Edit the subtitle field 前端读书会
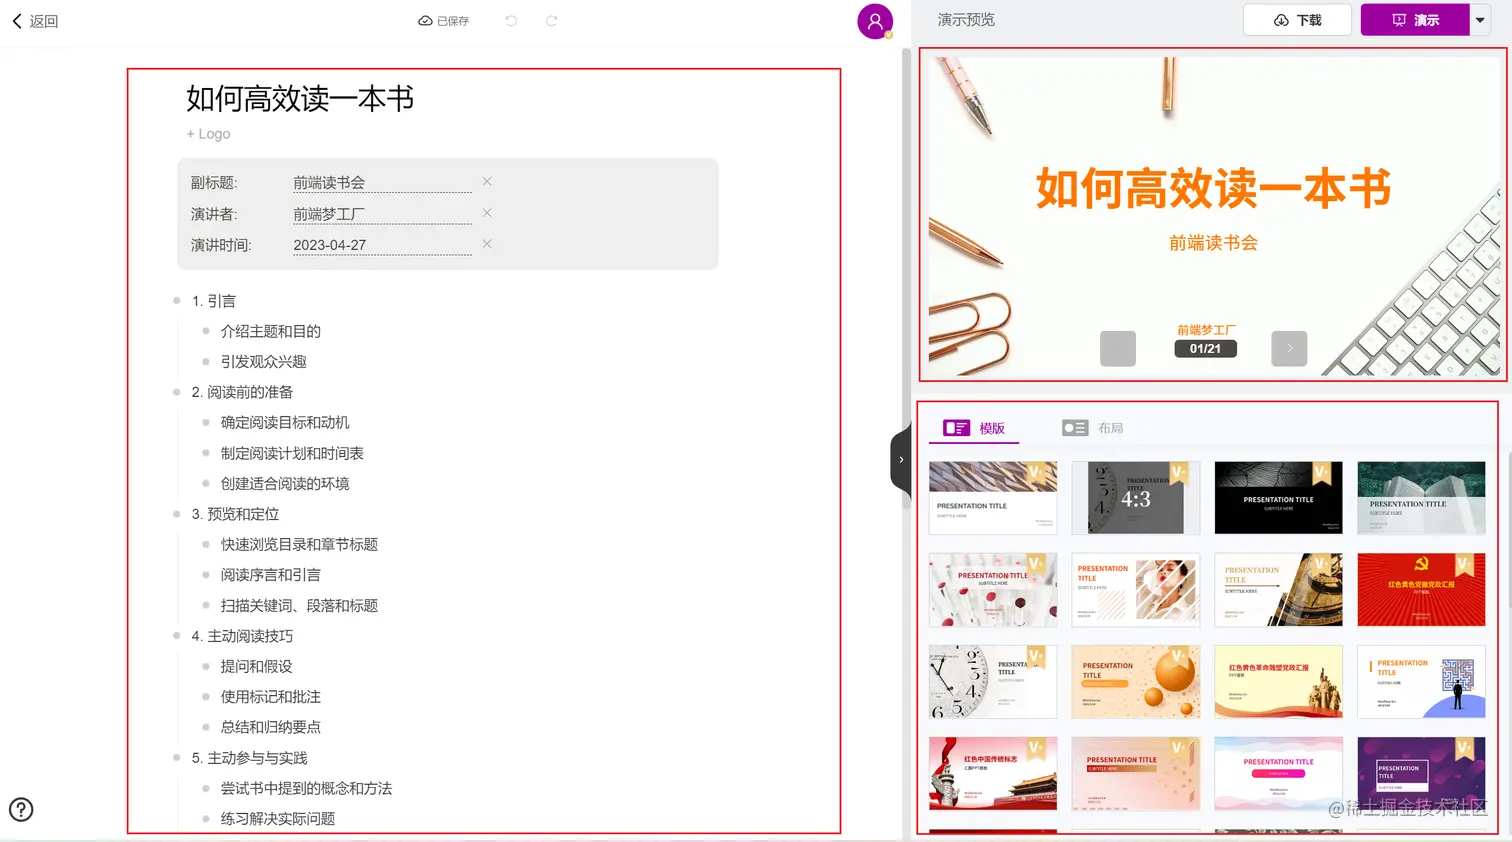The width and height of the screenshot is (1512, 842). coord(382,183)
